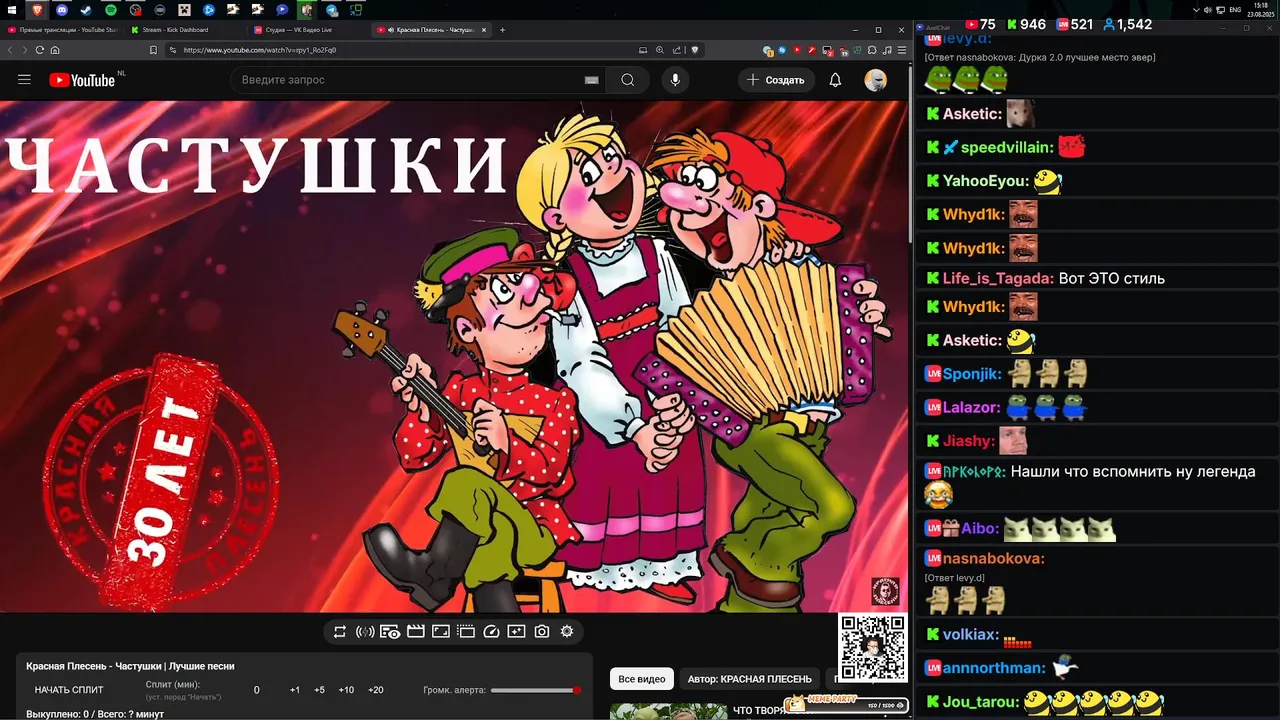The height and width of the screenshot is (720, 1280).
Task: Open Windows Start menu
Action: click(x=12, y=10)
